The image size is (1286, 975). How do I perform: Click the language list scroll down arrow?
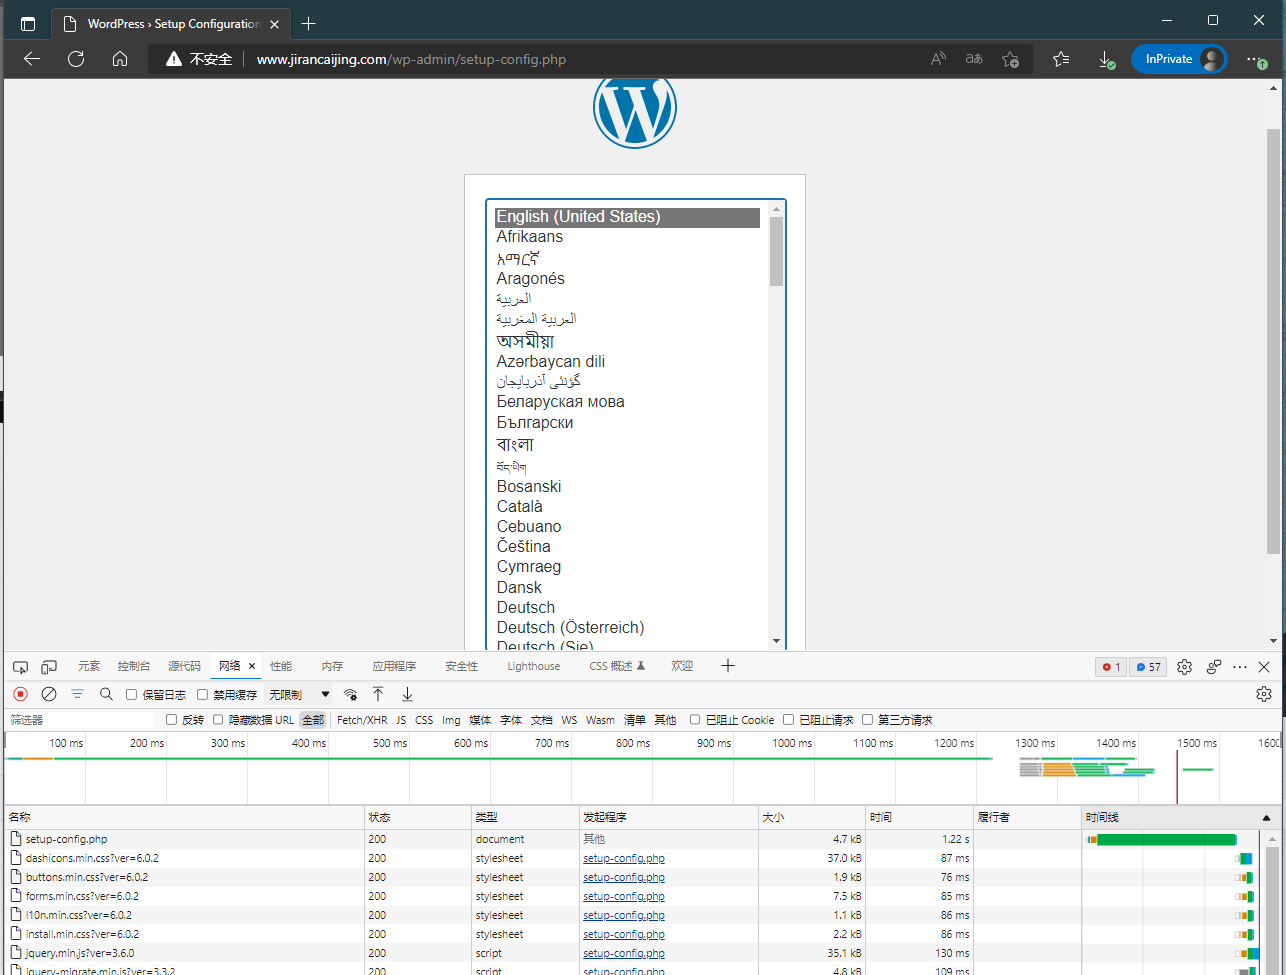point(776,641)
